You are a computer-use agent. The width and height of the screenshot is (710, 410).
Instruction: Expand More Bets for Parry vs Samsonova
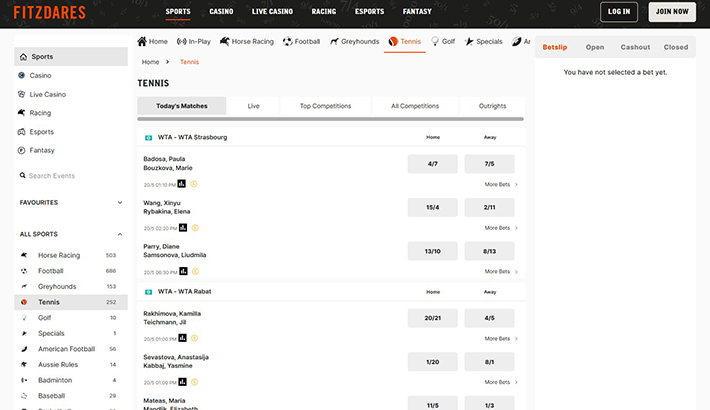(501, 271)
